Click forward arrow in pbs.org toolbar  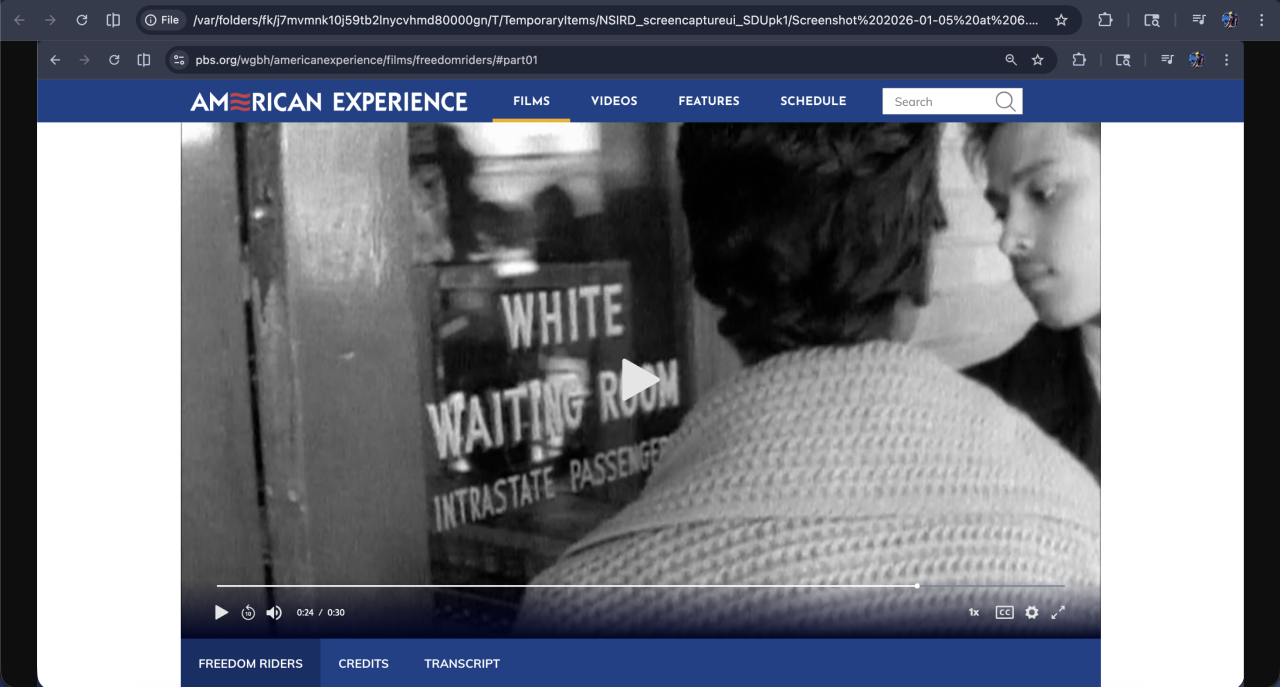(85, 60)
